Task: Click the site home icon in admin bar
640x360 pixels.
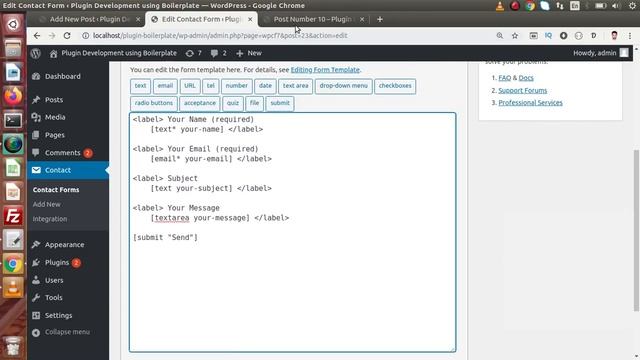Action: point(53,53)
